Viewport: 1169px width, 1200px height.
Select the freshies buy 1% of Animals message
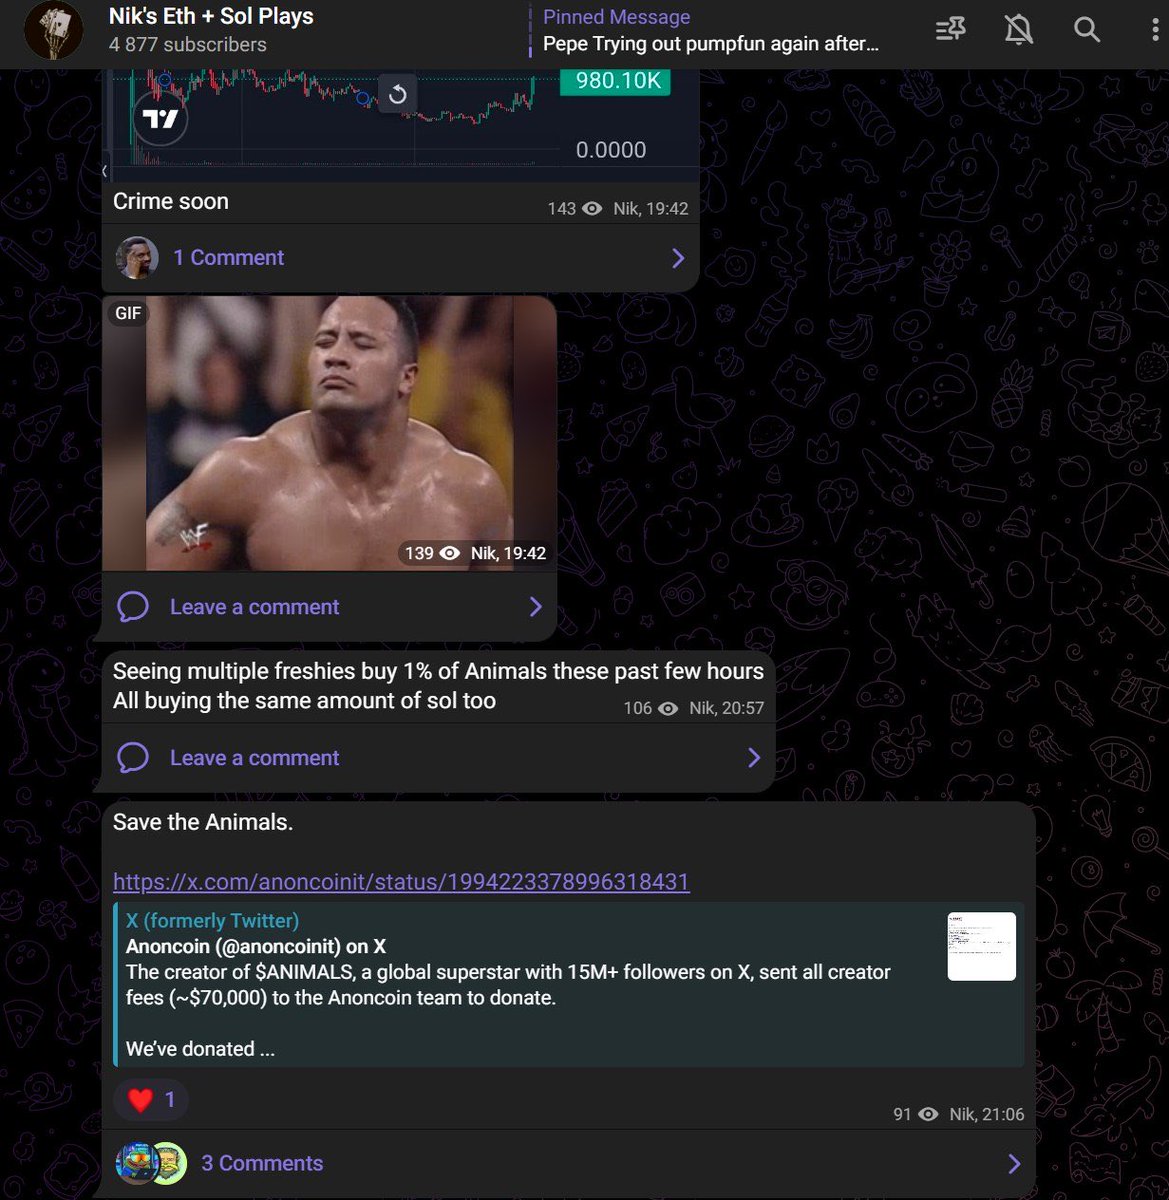[438, 685]
